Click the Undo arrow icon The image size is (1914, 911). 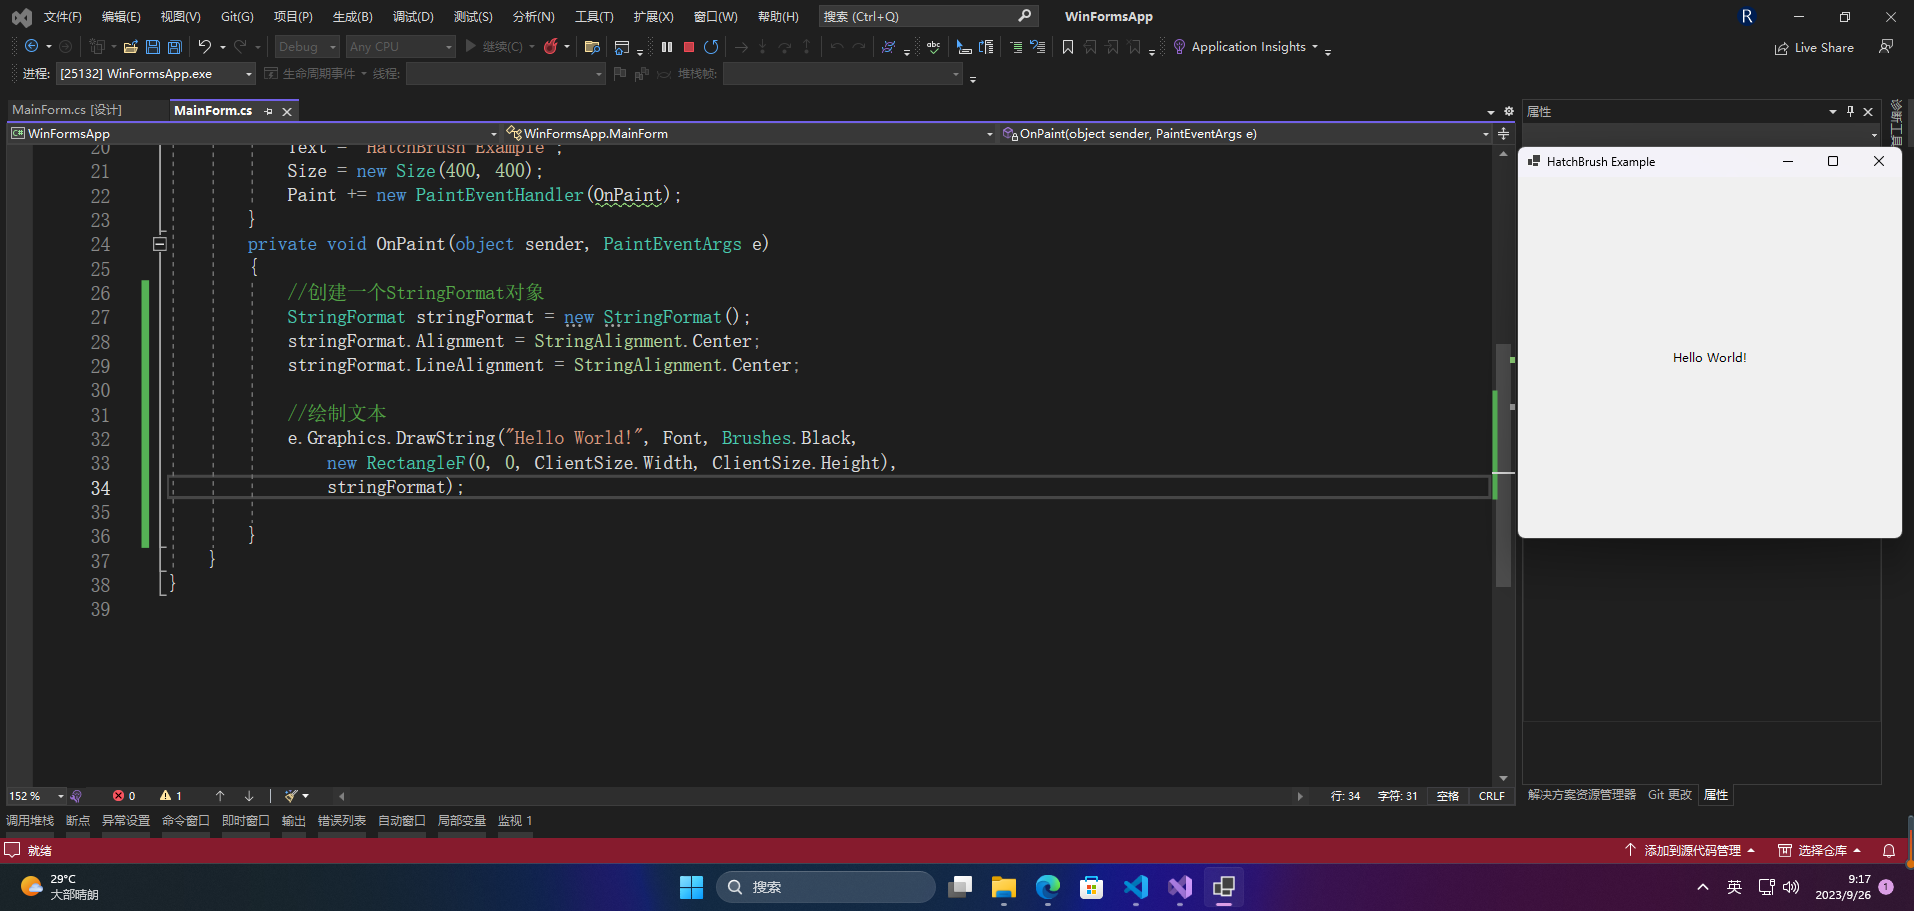(204, 46)
